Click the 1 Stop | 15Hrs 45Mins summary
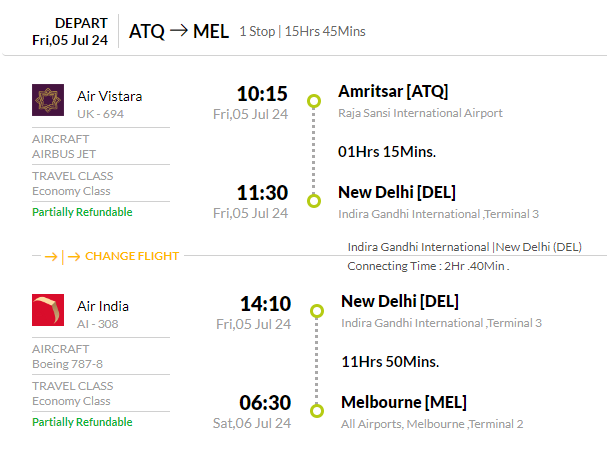The image size is (607, 464). 302,31
